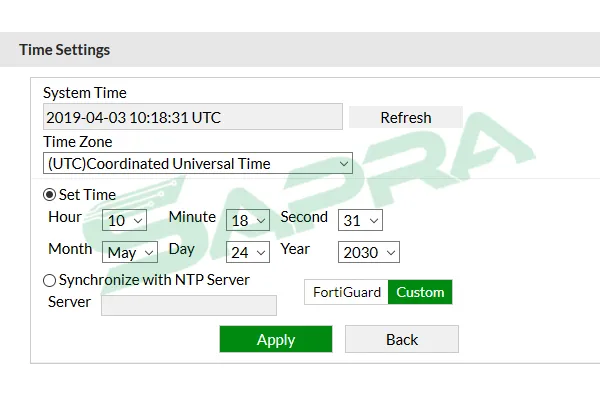Open the Month dropdown showing May

click(130, 252)
